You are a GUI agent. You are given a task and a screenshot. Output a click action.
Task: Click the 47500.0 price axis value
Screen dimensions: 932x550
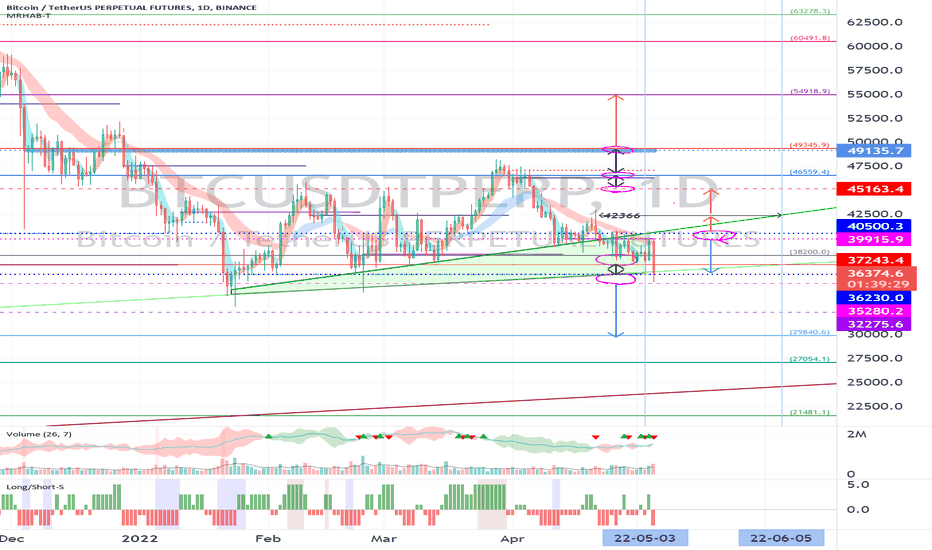pos(875,166)
